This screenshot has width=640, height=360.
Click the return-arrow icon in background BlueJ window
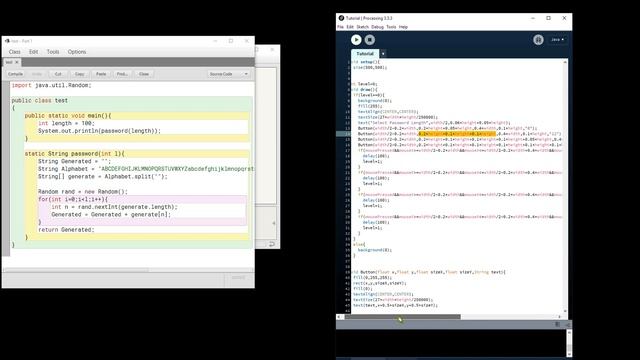pyautogui.click(x=271, y=244)
